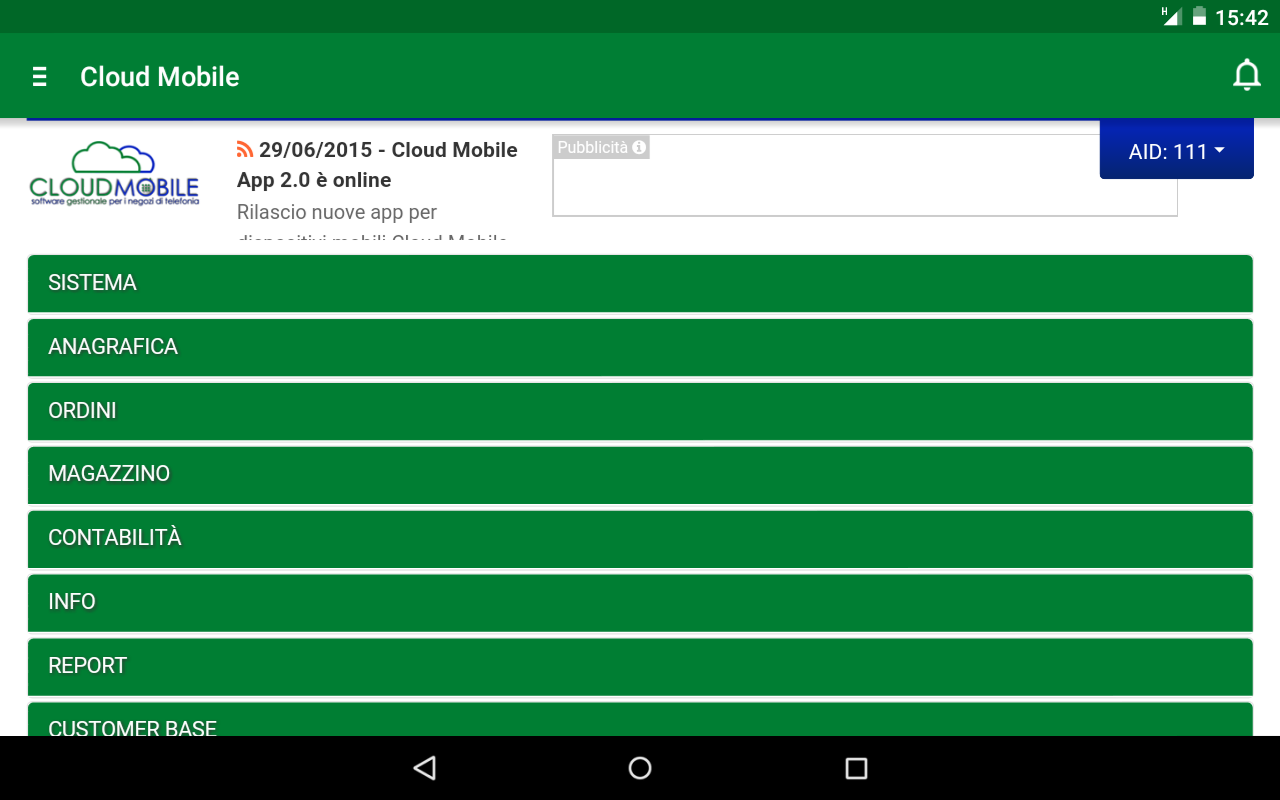Expand the REPORT section

[x=640, y=667]
